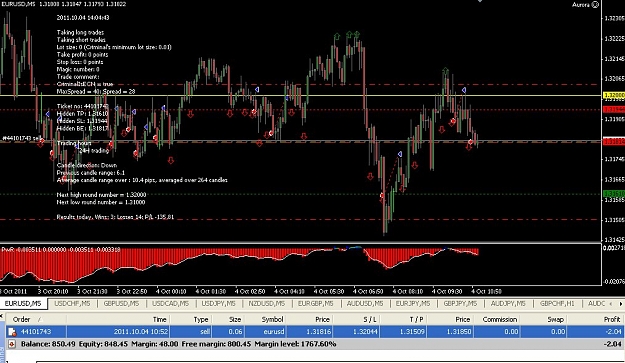Click the 'Next high round number' text
Image resolution: width=625 pixels, height=363 pixels.
click(101, 195)
